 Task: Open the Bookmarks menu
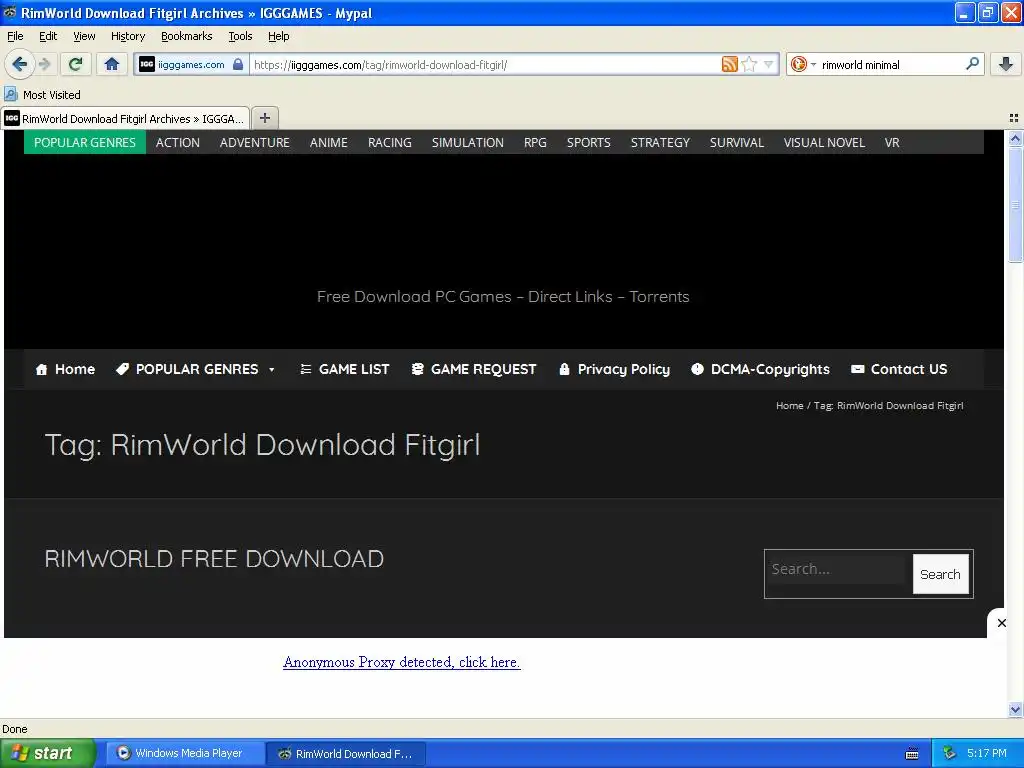[186, 36]
